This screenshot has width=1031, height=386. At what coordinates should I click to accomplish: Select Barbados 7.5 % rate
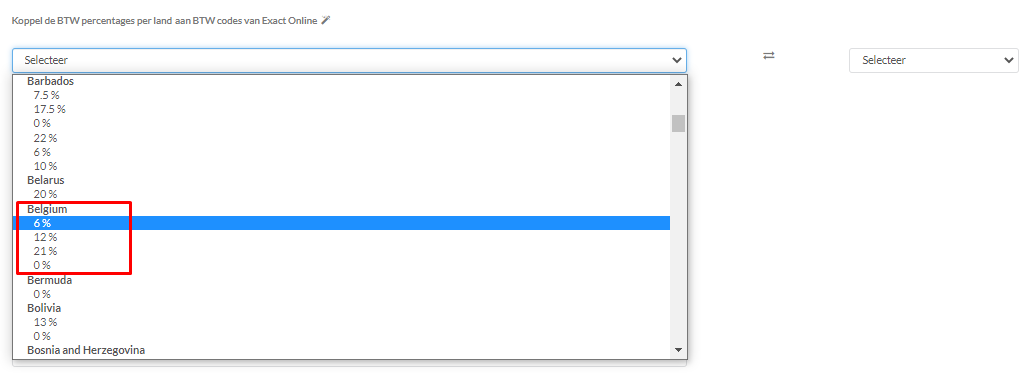(x=341, y=95)
